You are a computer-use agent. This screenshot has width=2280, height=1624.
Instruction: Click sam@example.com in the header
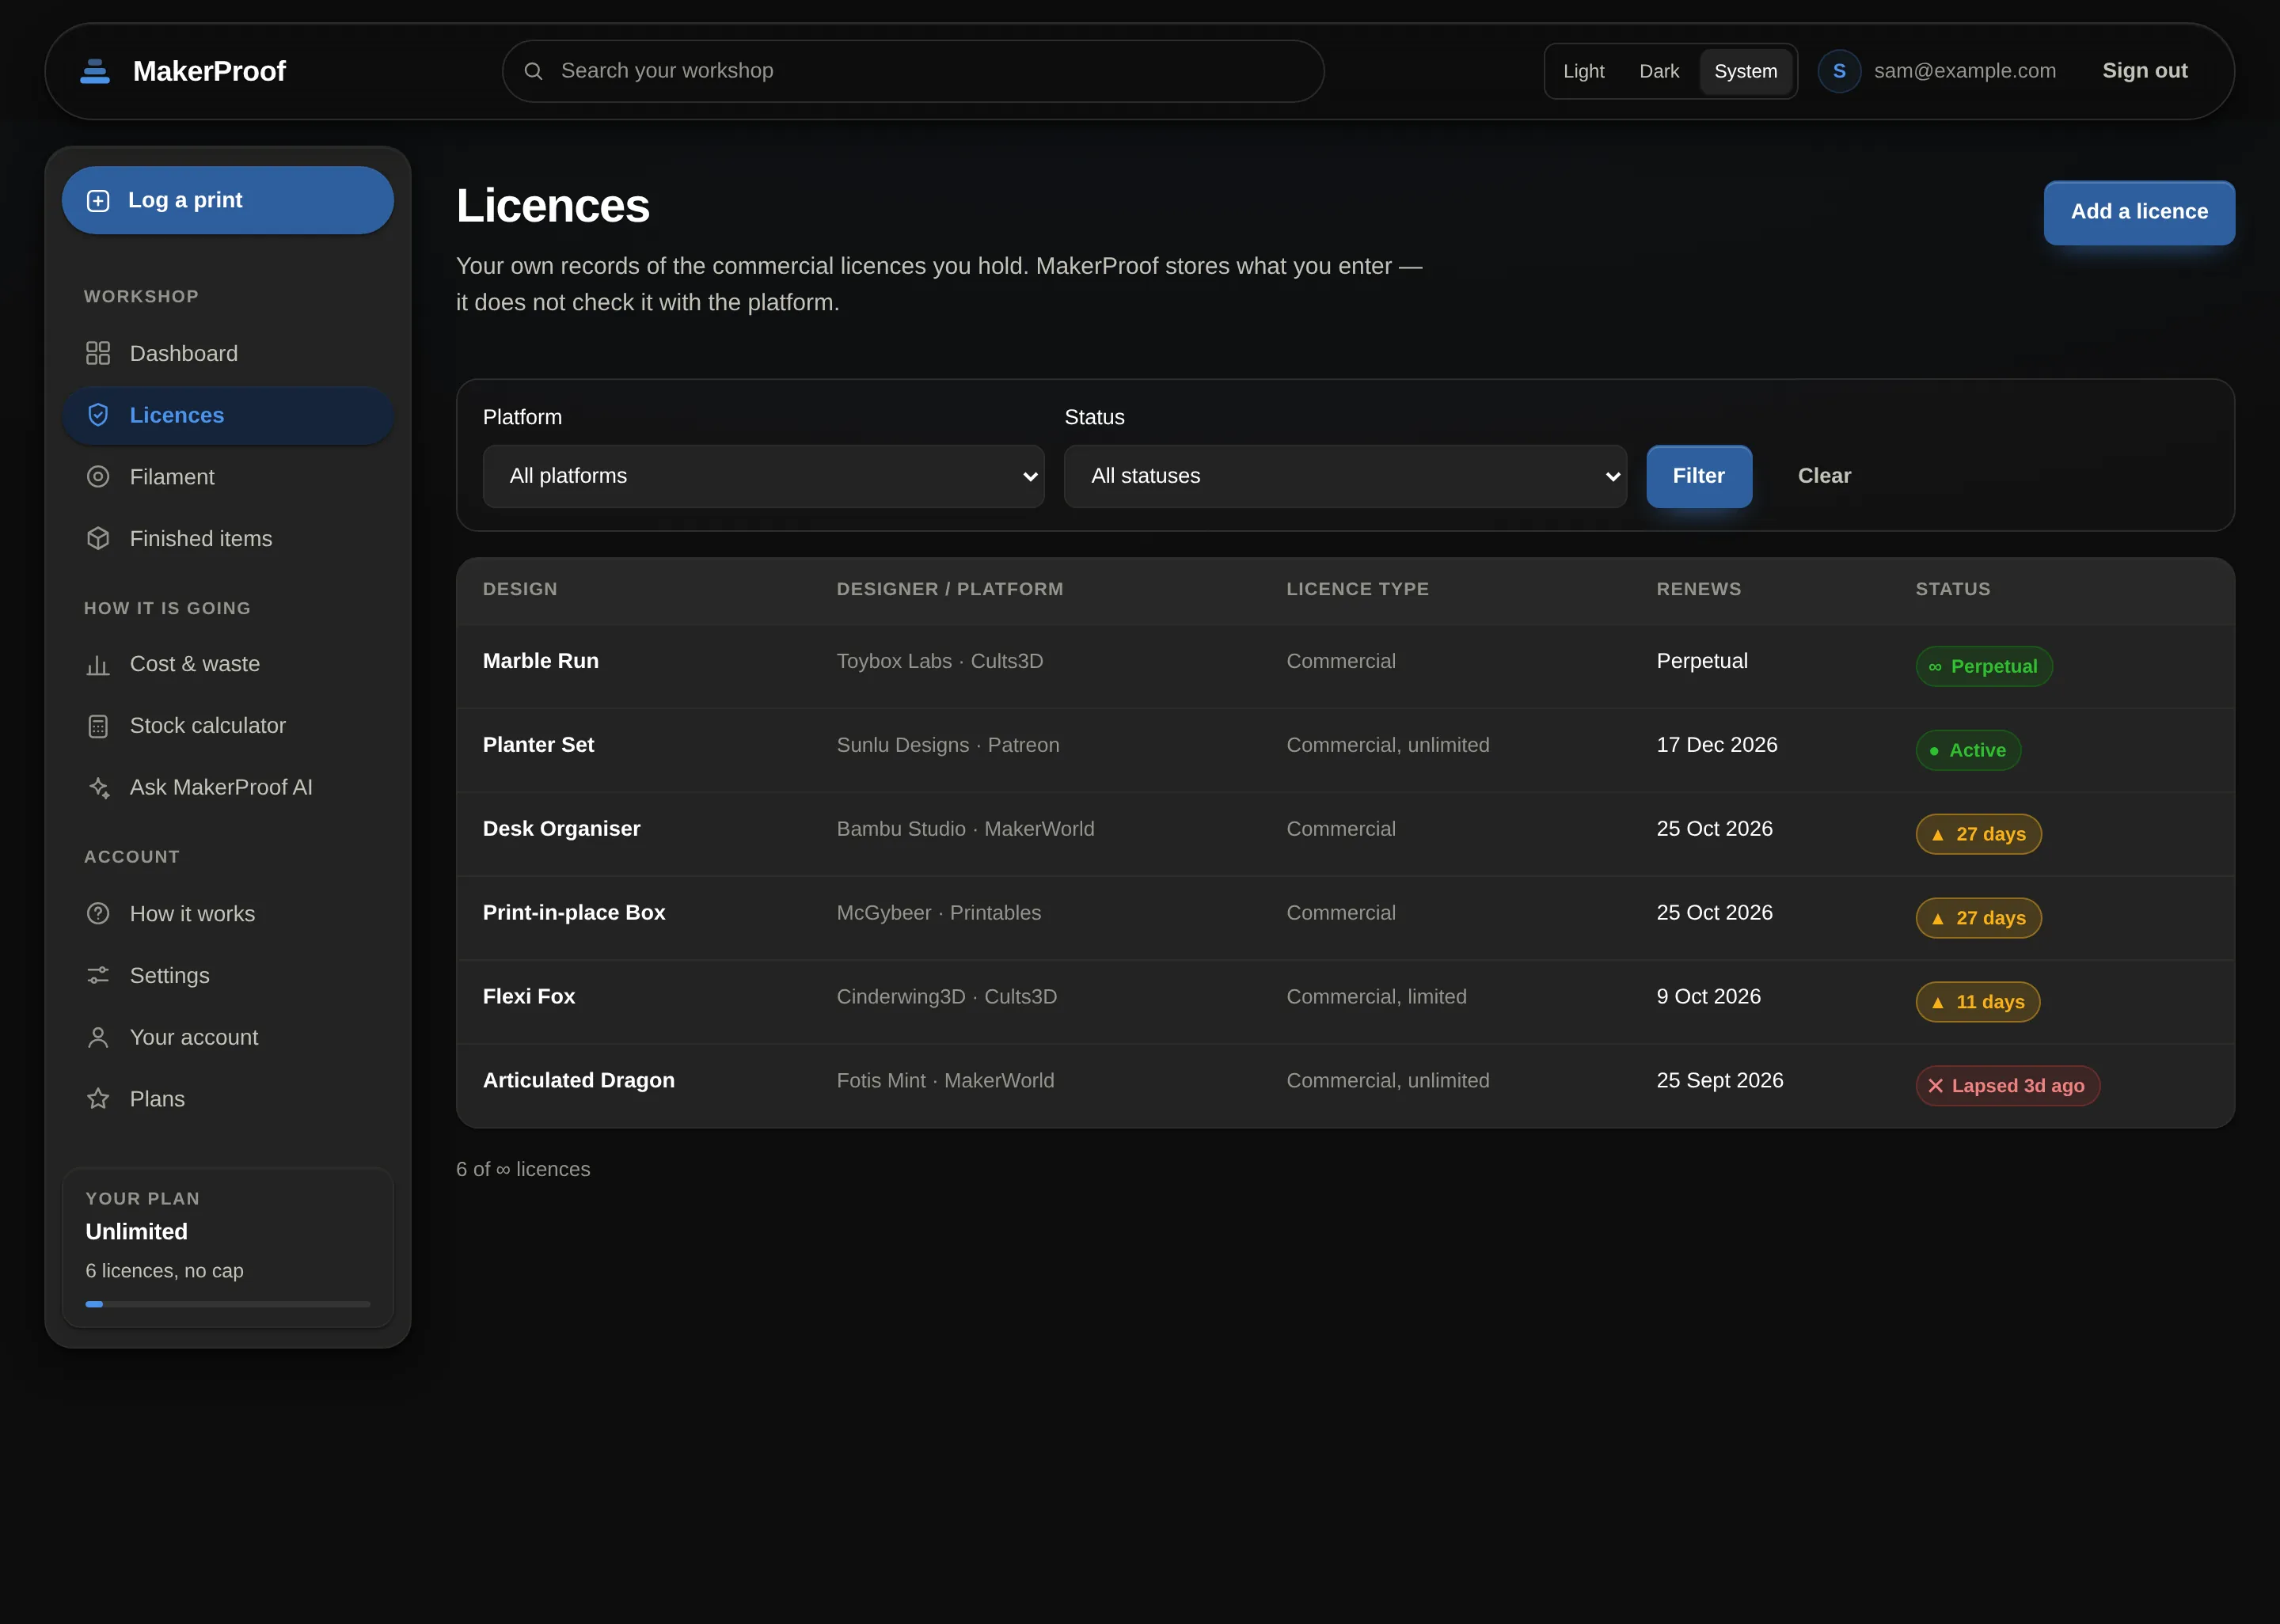pyautogui.click(x=1965, y=71)
